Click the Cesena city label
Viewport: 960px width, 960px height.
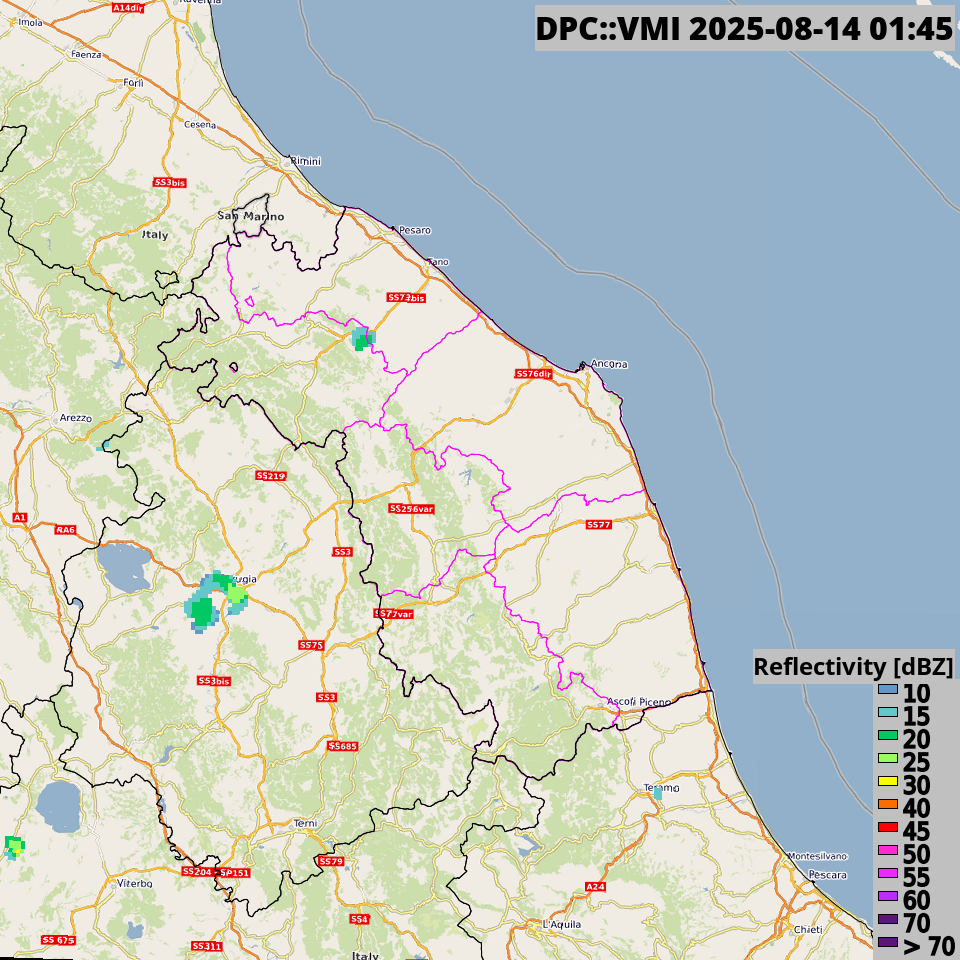[x=200, y=124]
